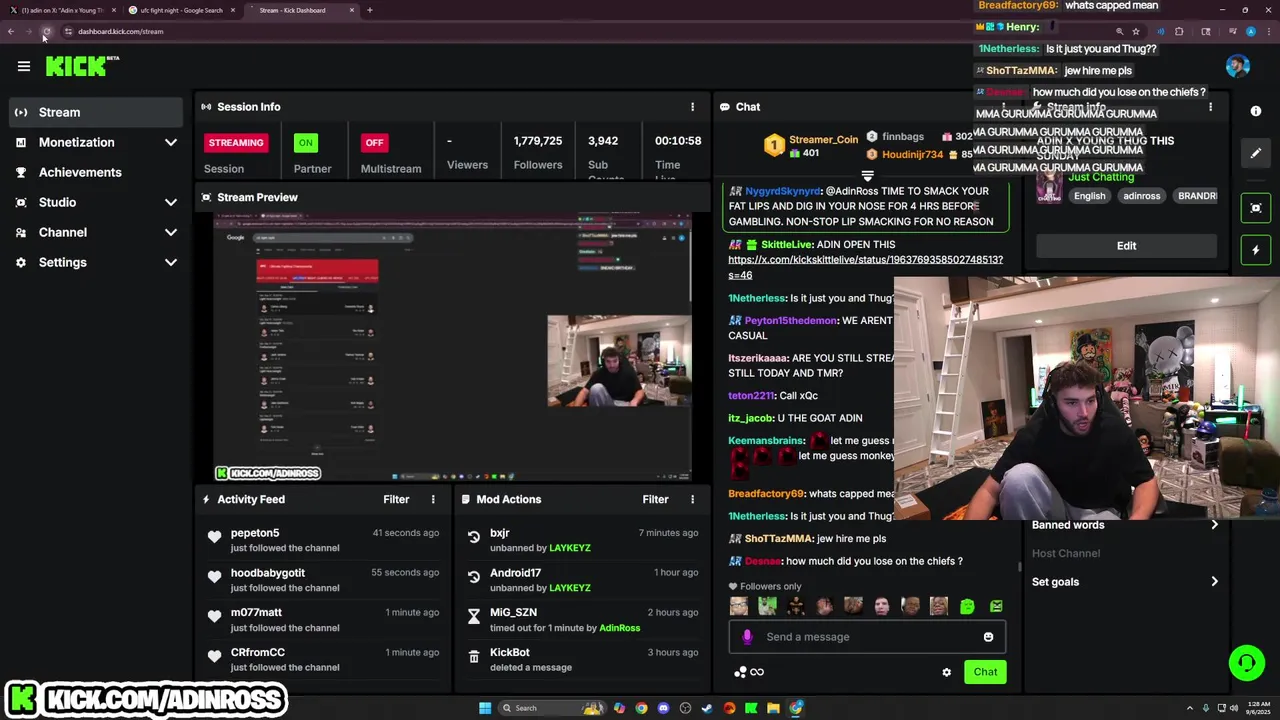1280x720 pixels.
Task: Click the purple microphone icon in chat input
Action: (x=747, y=637)
